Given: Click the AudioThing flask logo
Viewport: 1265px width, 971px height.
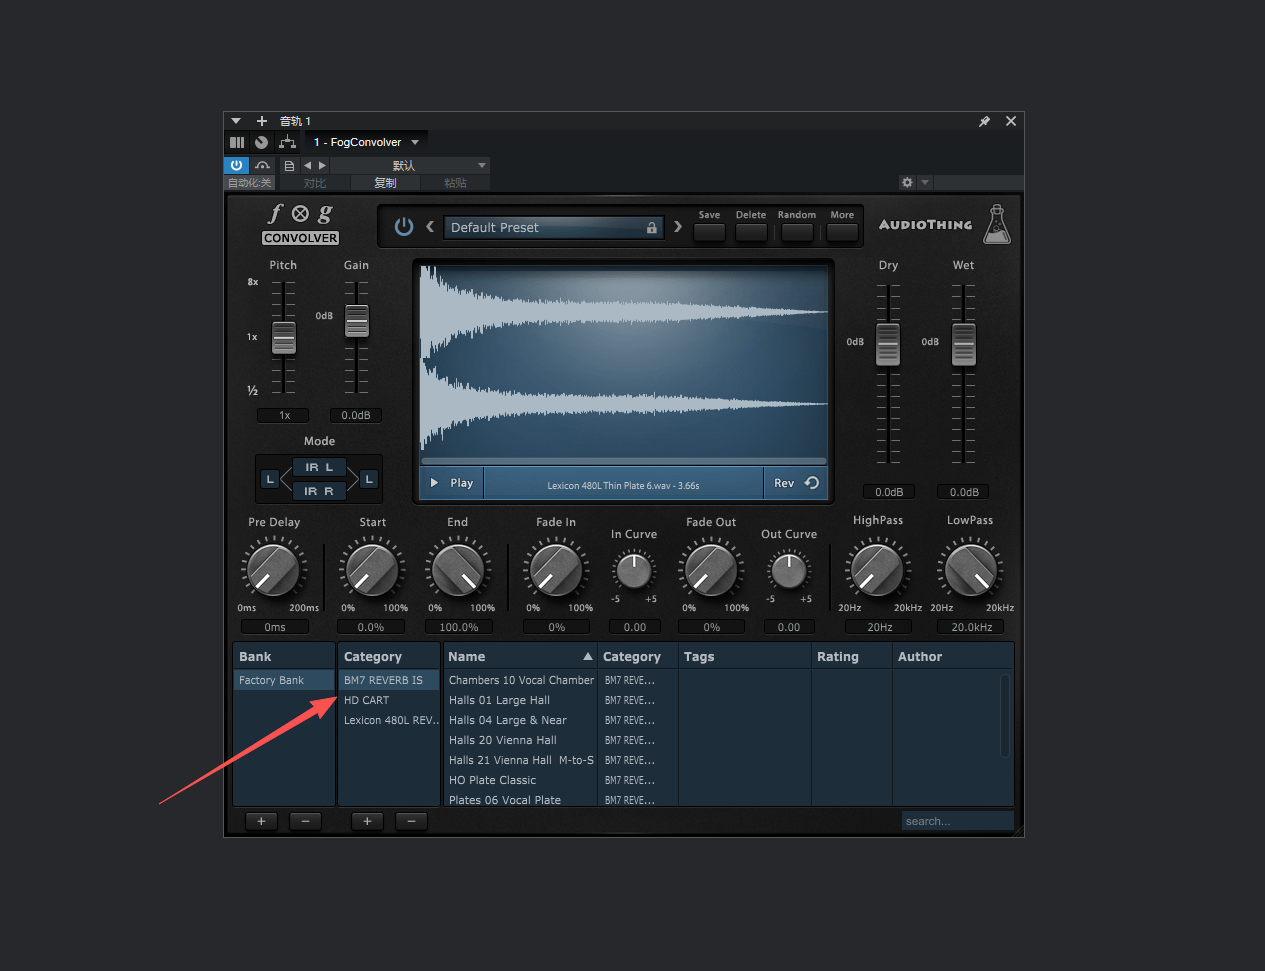Looking at the screenshot, I should point(997,224).
